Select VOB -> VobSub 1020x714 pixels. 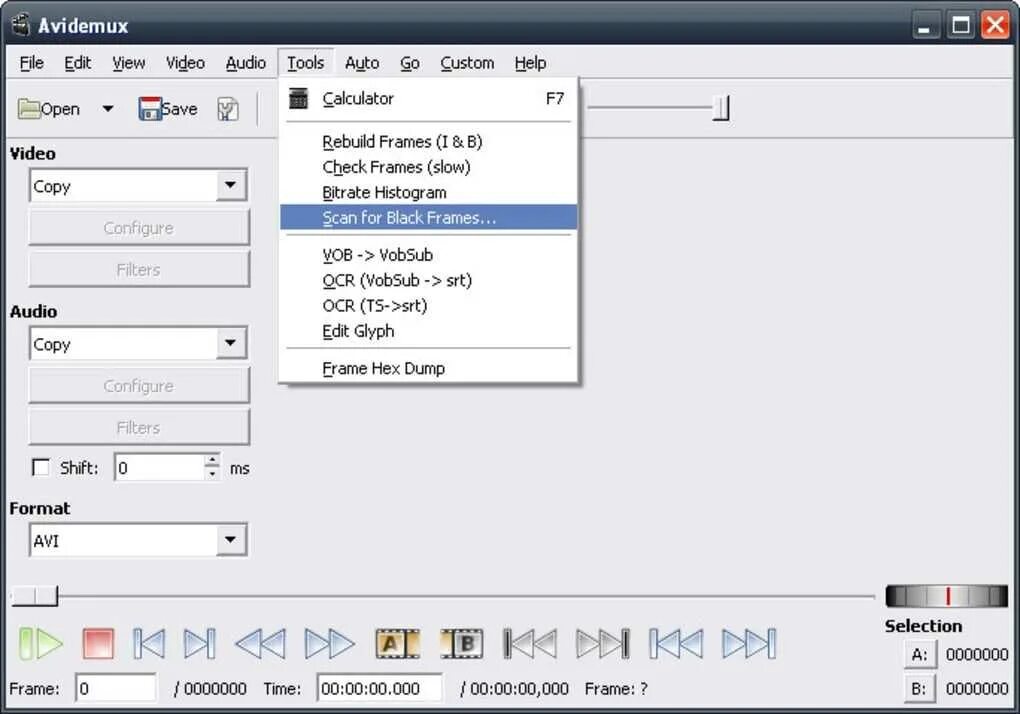point(429,255)
